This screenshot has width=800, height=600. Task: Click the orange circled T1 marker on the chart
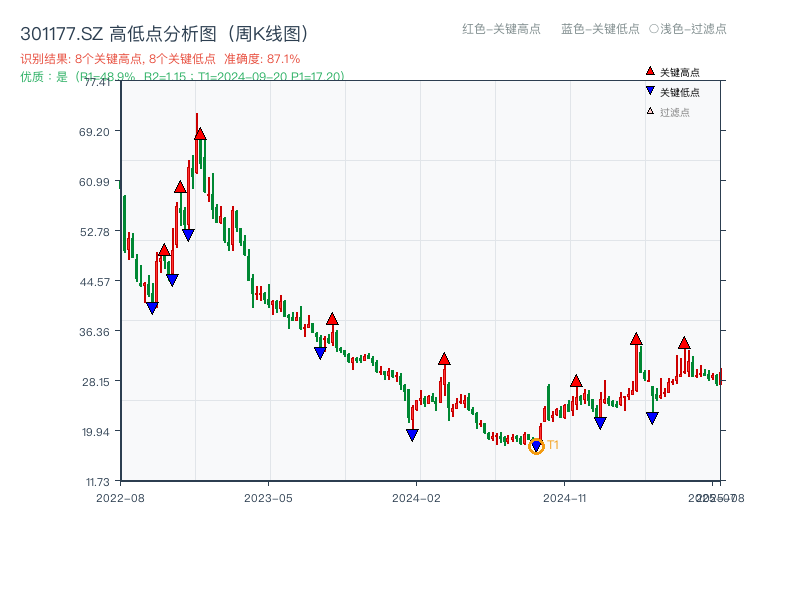click(536, 445)
